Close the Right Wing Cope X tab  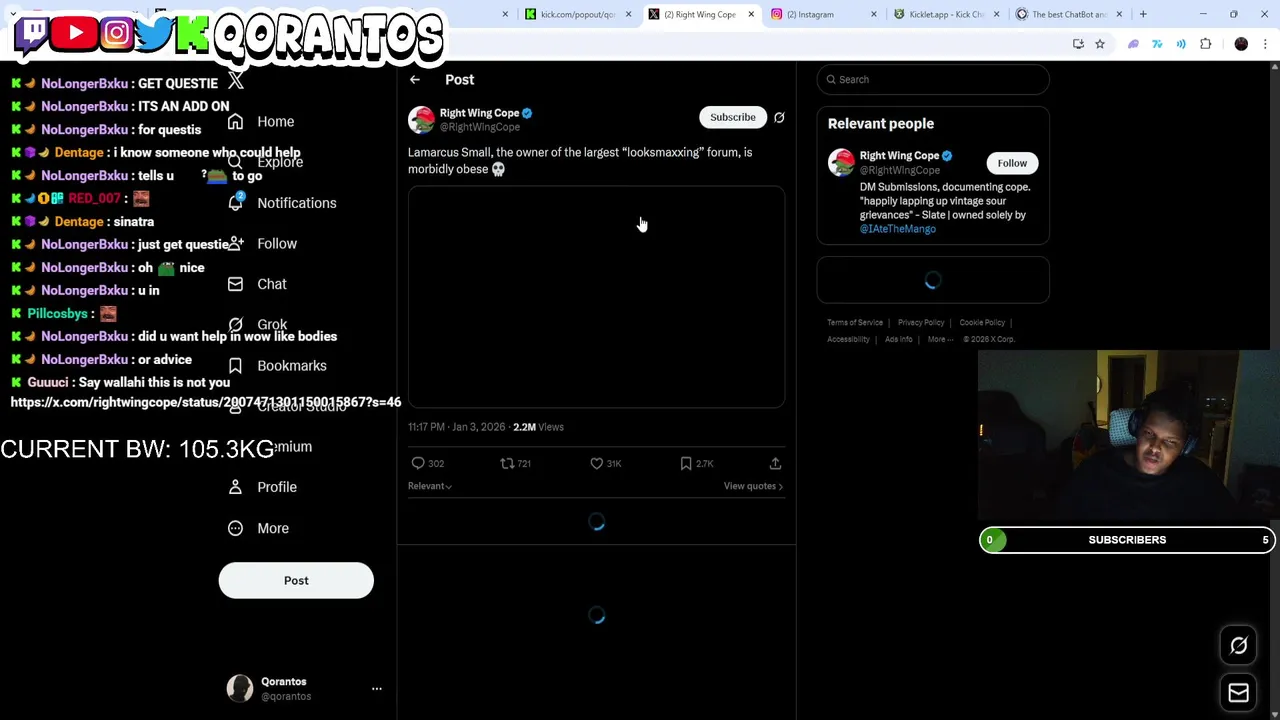[x=751, y=14]
